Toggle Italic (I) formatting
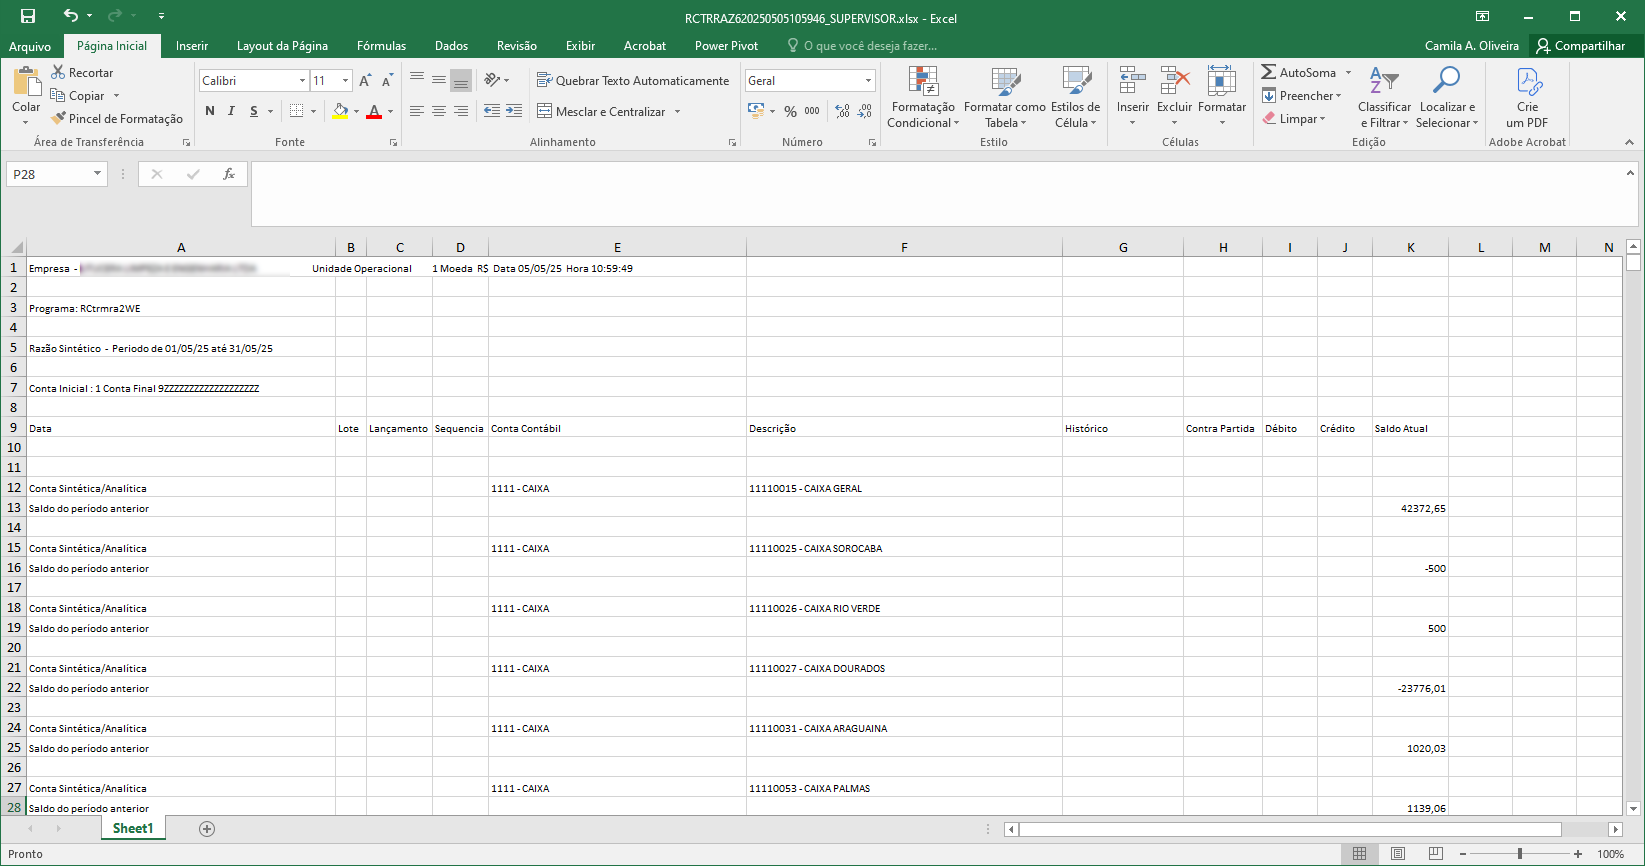The image size is (1645, 866). click(x=231, y=111)
